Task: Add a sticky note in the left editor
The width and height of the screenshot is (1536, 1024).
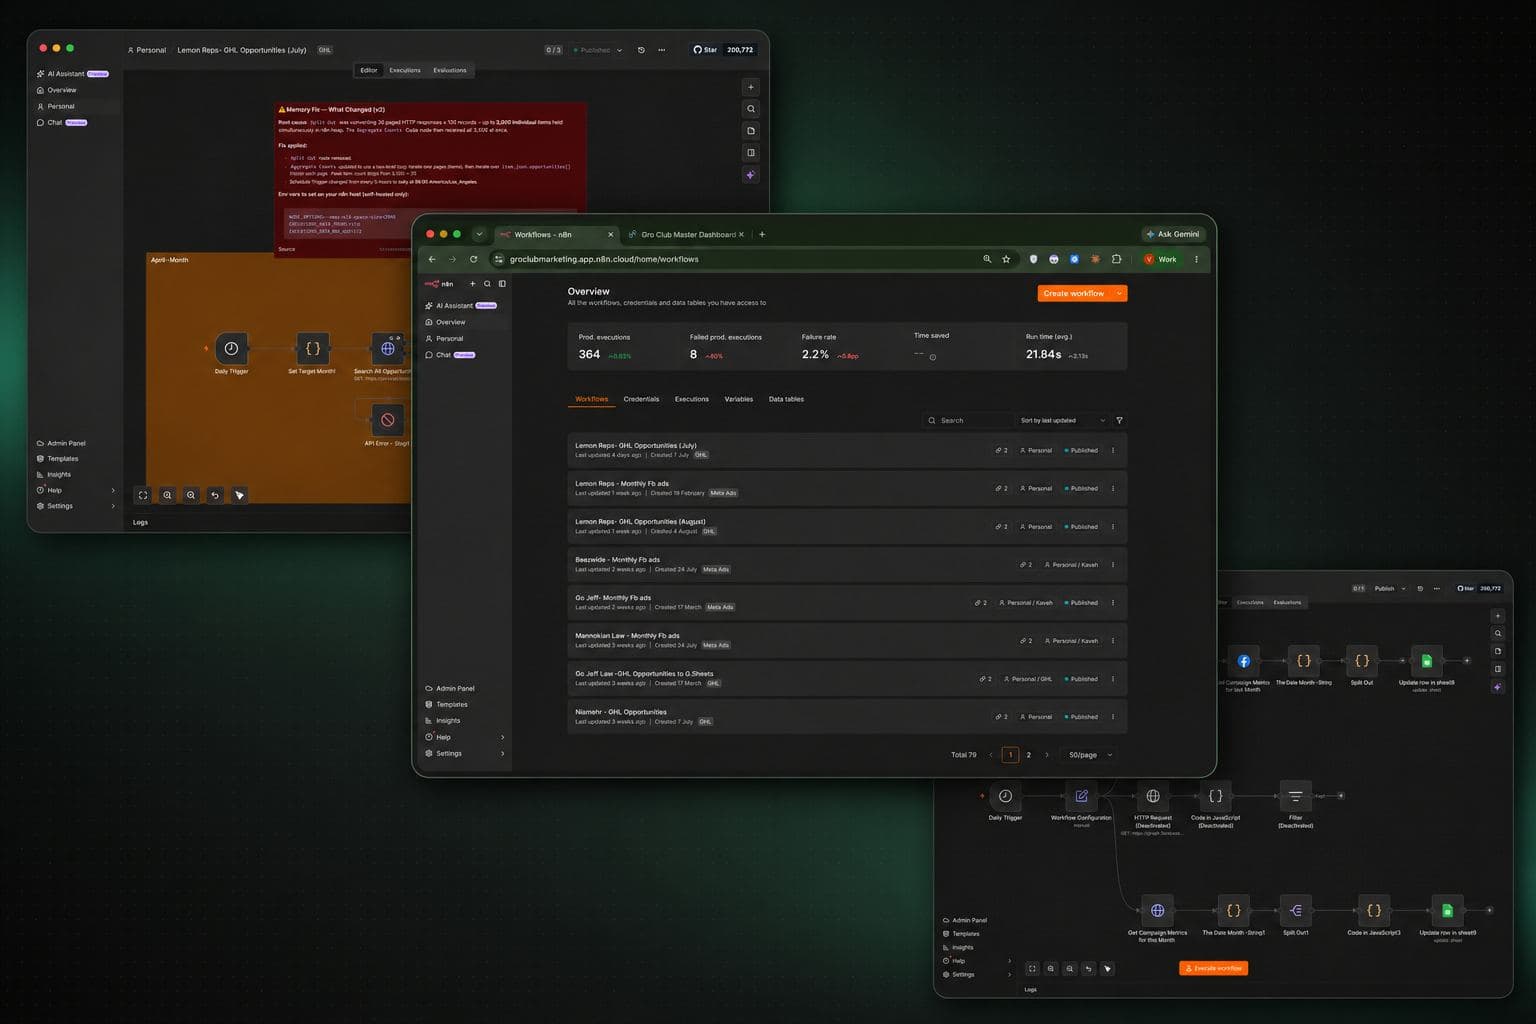Action: pos(751,131)
